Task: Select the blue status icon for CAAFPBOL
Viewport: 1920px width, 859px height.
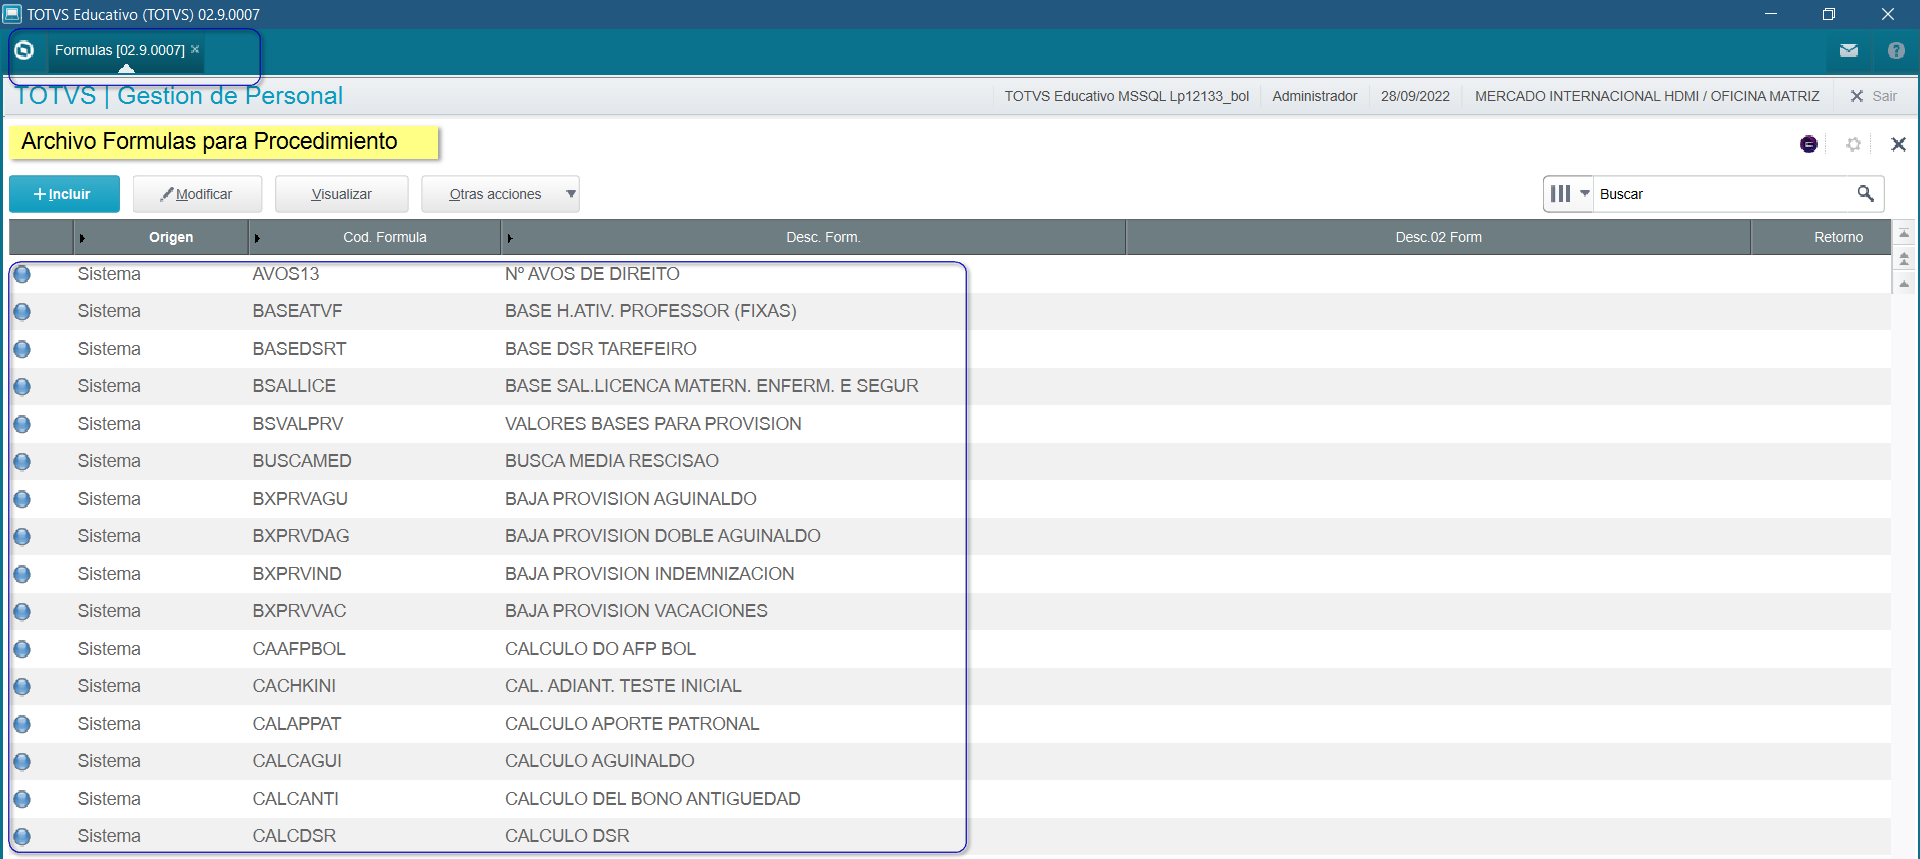Action: tap(22, 649)
